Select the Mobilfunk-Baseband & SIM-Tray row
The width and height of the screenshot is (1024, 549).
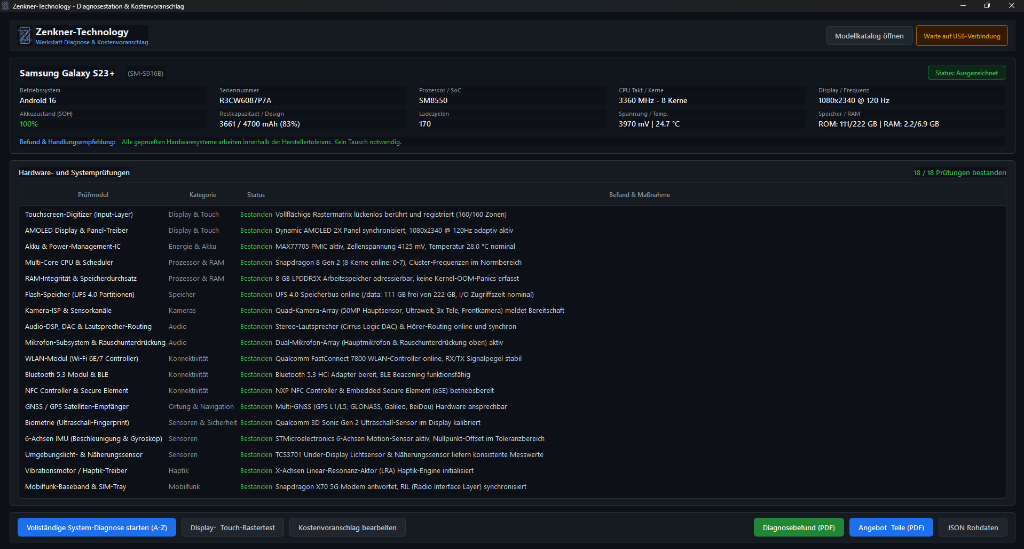pos(512,486)
